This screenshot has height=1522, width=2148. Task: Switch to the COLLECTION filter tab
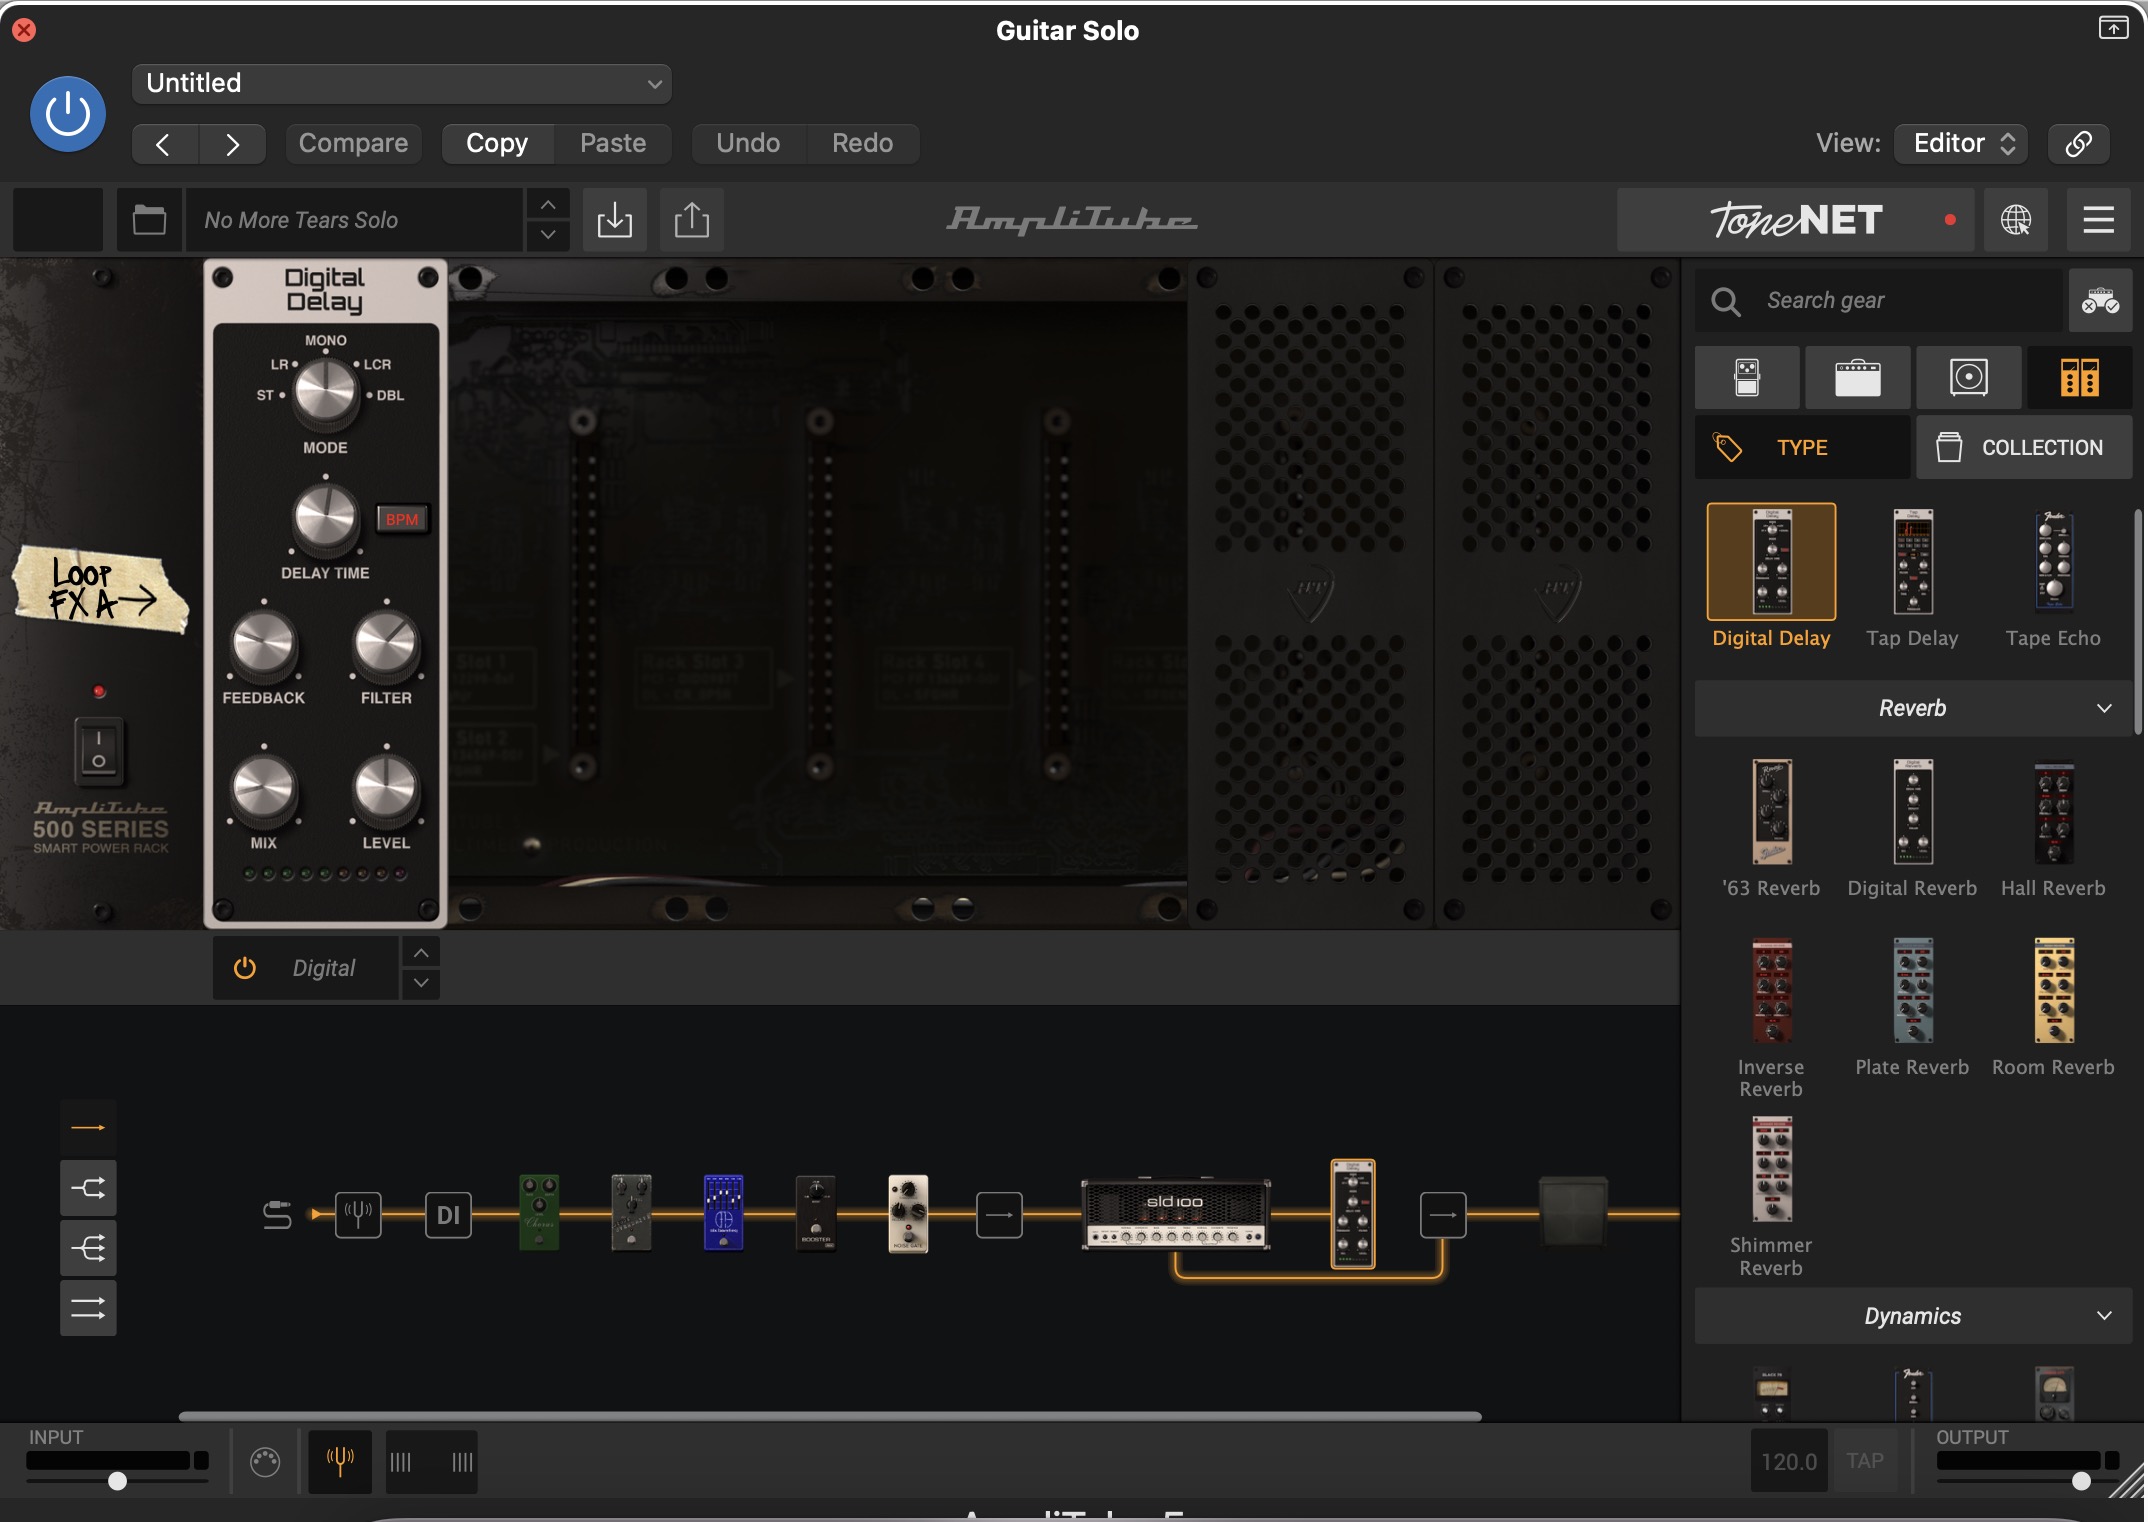(2024, 448)
